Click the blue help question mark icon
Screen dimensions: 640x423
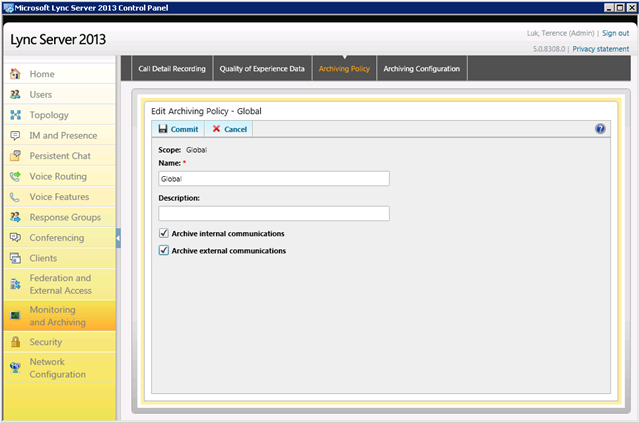(x=600, y=129)
